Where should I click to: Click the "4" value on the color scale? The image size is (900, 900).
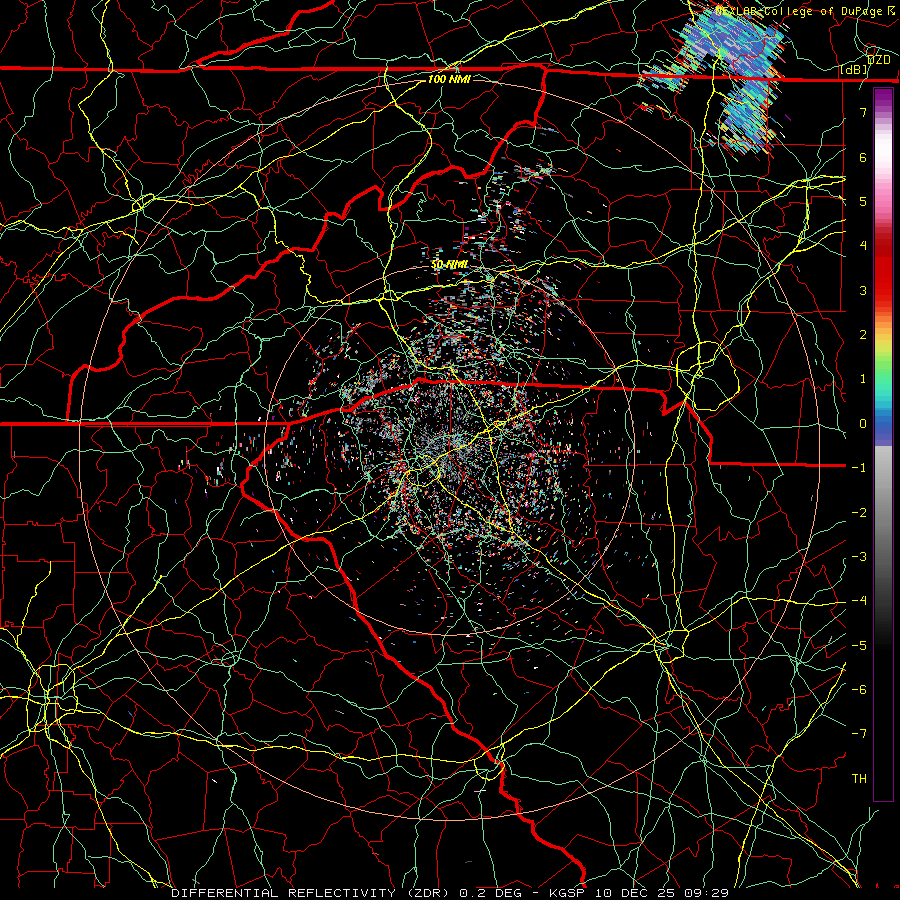point(863,246)
